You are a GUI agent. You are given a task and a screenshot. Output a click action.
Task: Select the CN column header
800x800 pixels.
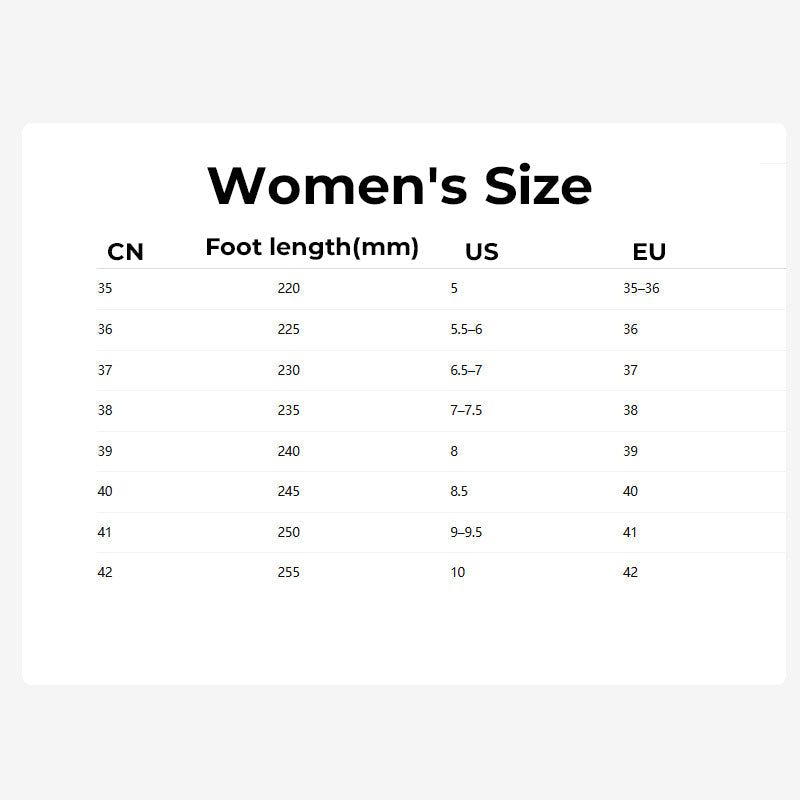pyautogui.click(x=125, y=252)
